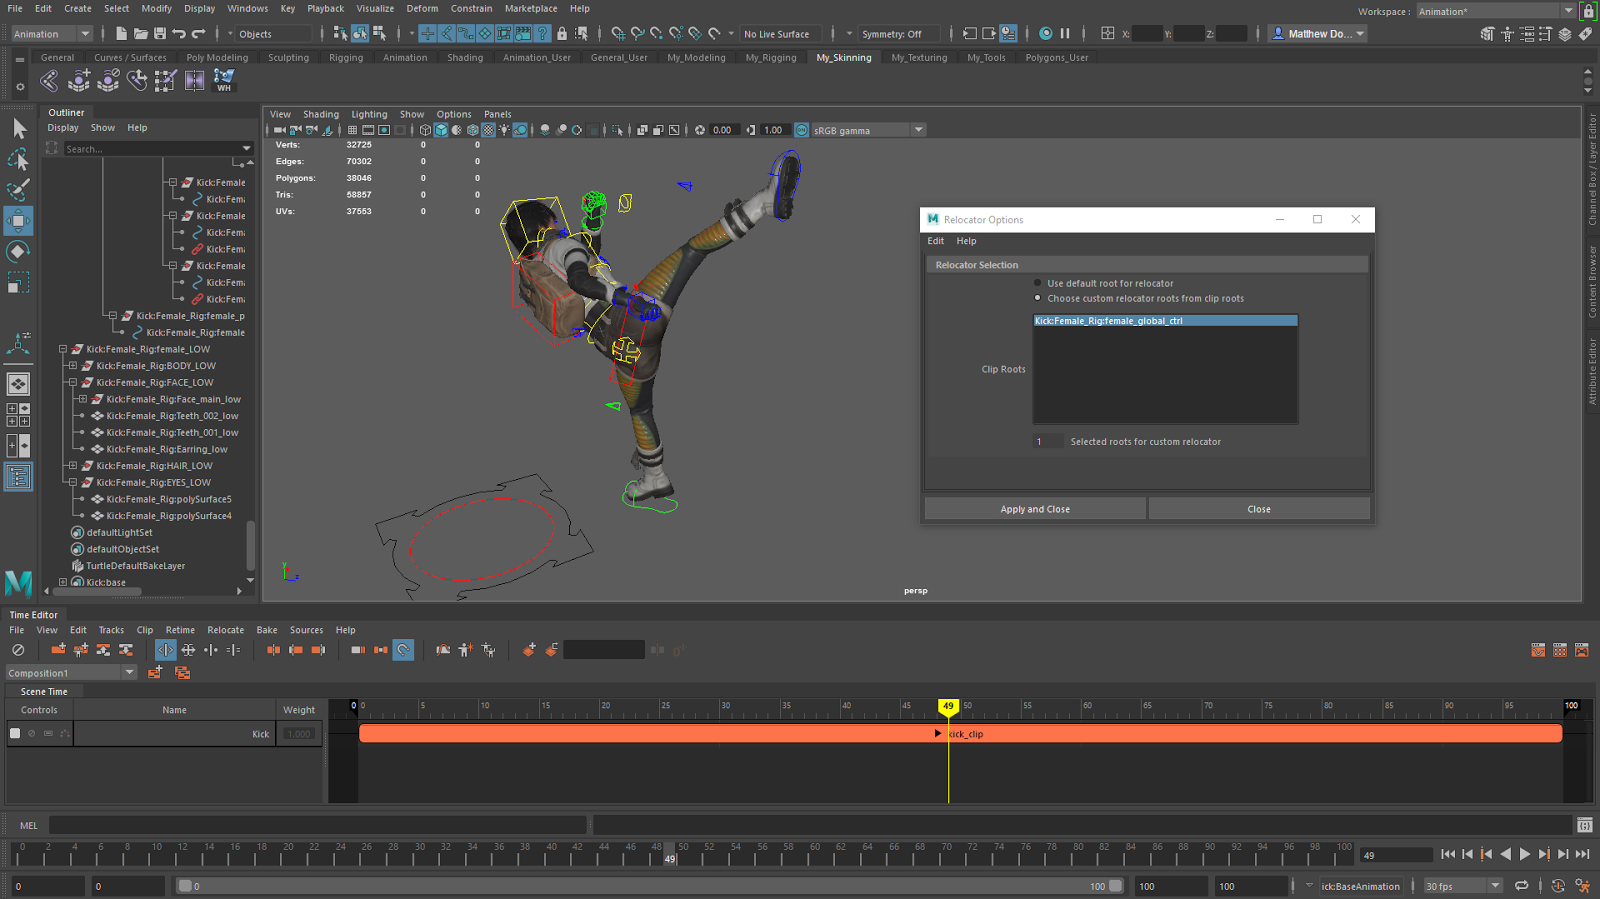Toggle the Time Editor mute-all icon

[18, 650]
